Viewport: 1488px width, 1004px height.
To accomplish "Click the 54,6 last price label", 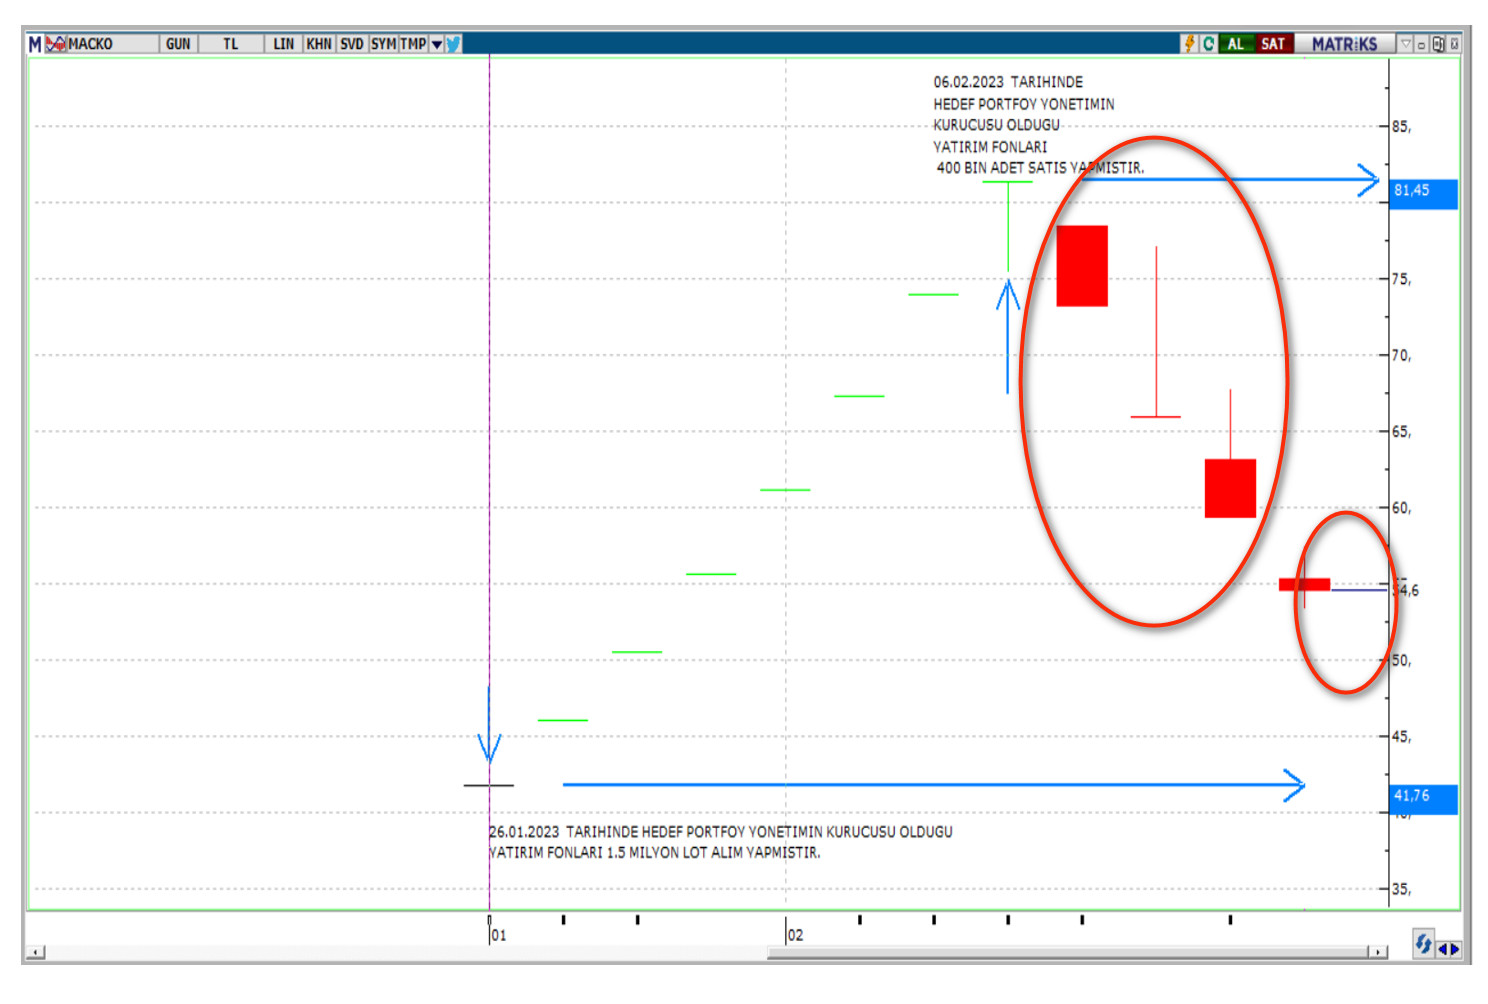I will [1407, 590].
